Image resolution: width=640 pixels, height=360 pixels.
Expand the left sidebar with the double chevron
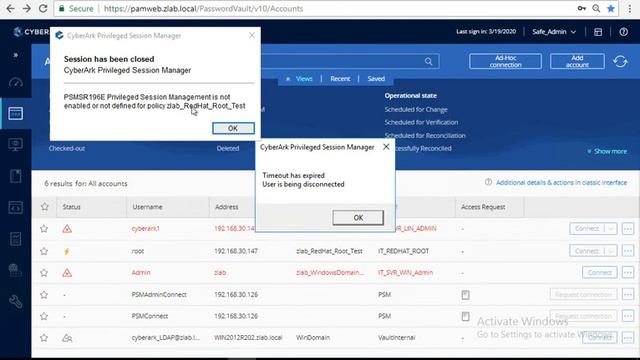(x=16, y=55)
